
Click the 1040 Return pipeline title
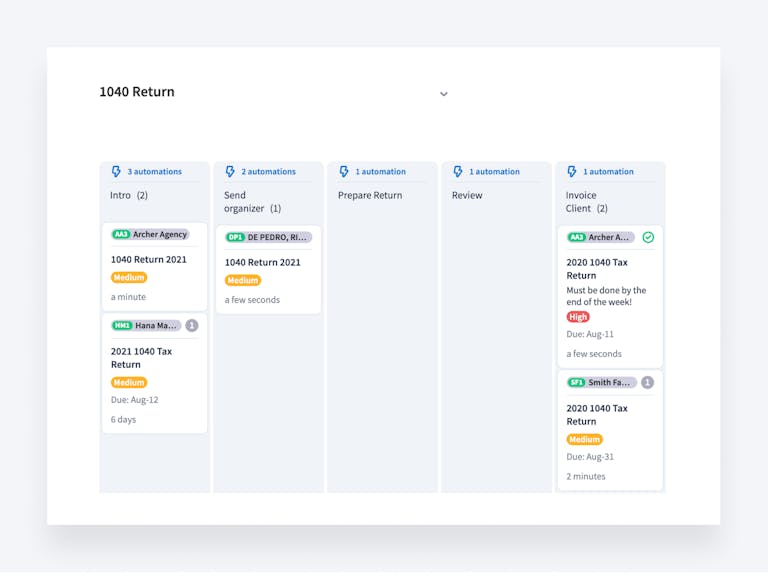[137, 92]
